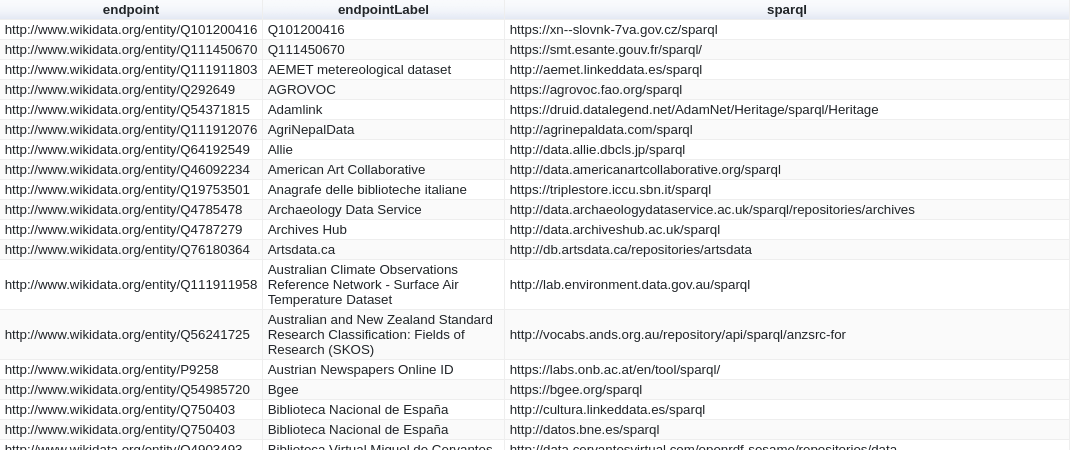
Task: Select Australian Climate Observations Reference Network label
Action: pyautogui.click(x=363, y=284)
